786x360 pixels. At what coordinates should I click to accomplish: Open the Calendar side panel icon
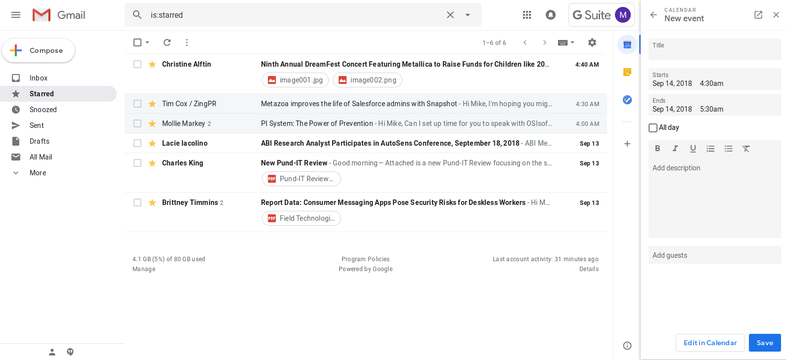click(x=627, y=45)
